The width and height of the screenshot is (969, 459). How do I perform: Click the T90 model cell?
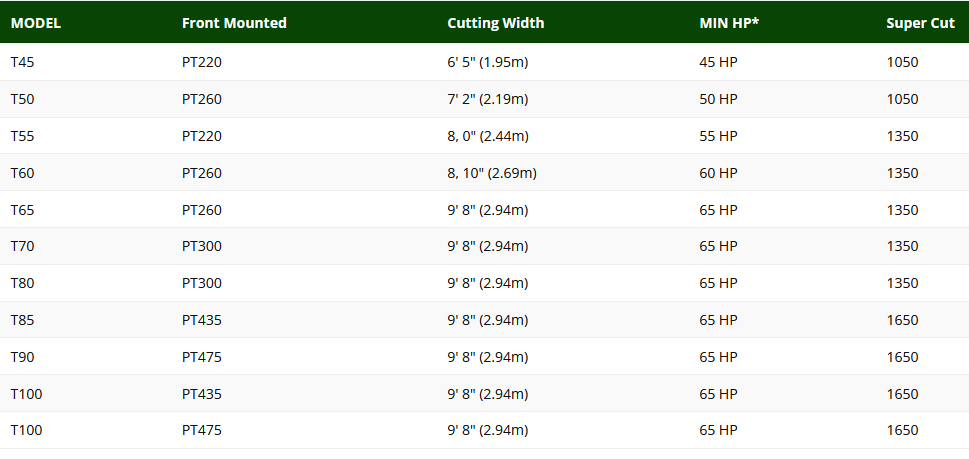click(23, 357)
